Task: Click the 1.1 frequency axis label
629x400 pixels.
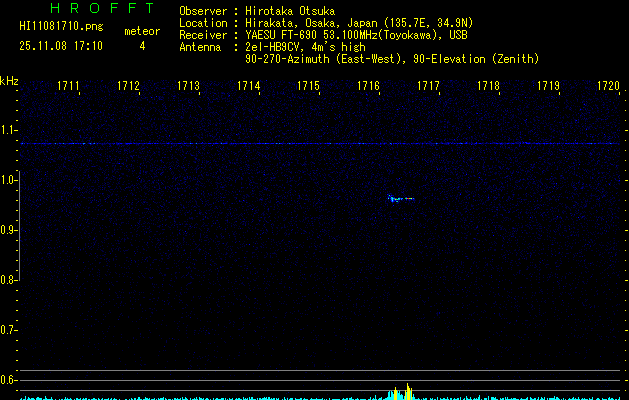Action: tap(9, 130)
